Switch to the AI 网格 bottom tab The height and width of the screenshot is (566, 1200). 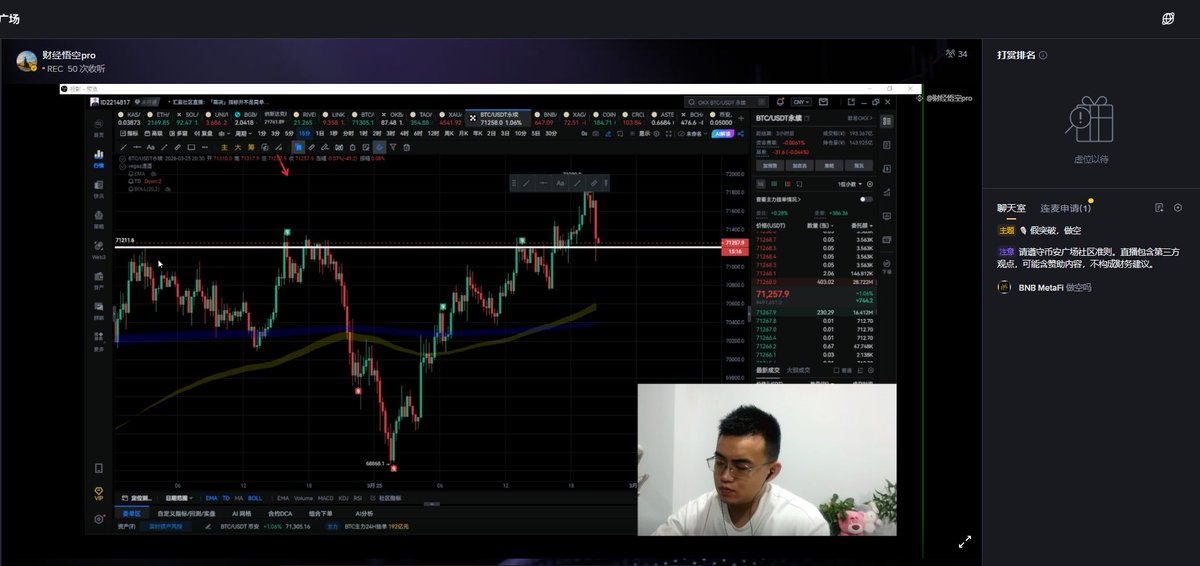241,514
